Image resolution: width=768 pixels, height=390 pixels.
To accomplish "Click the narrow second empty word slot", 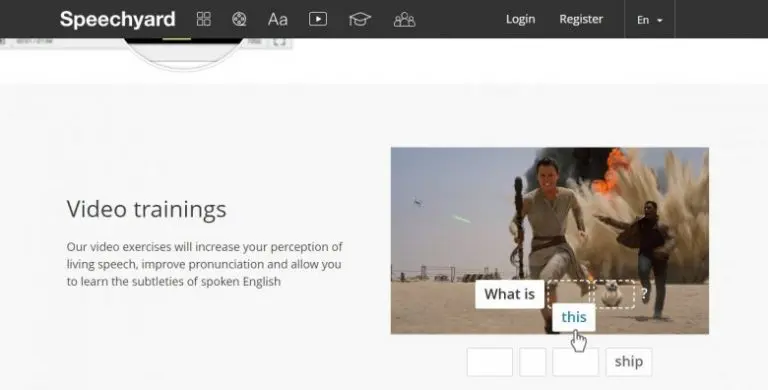I will pyautogui.click(x=533, y=362).
